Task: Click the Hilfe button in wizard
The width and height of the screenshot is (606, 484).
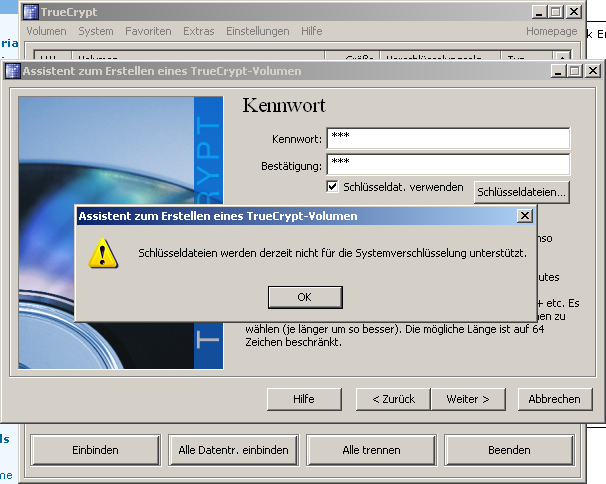Action: 304,399
